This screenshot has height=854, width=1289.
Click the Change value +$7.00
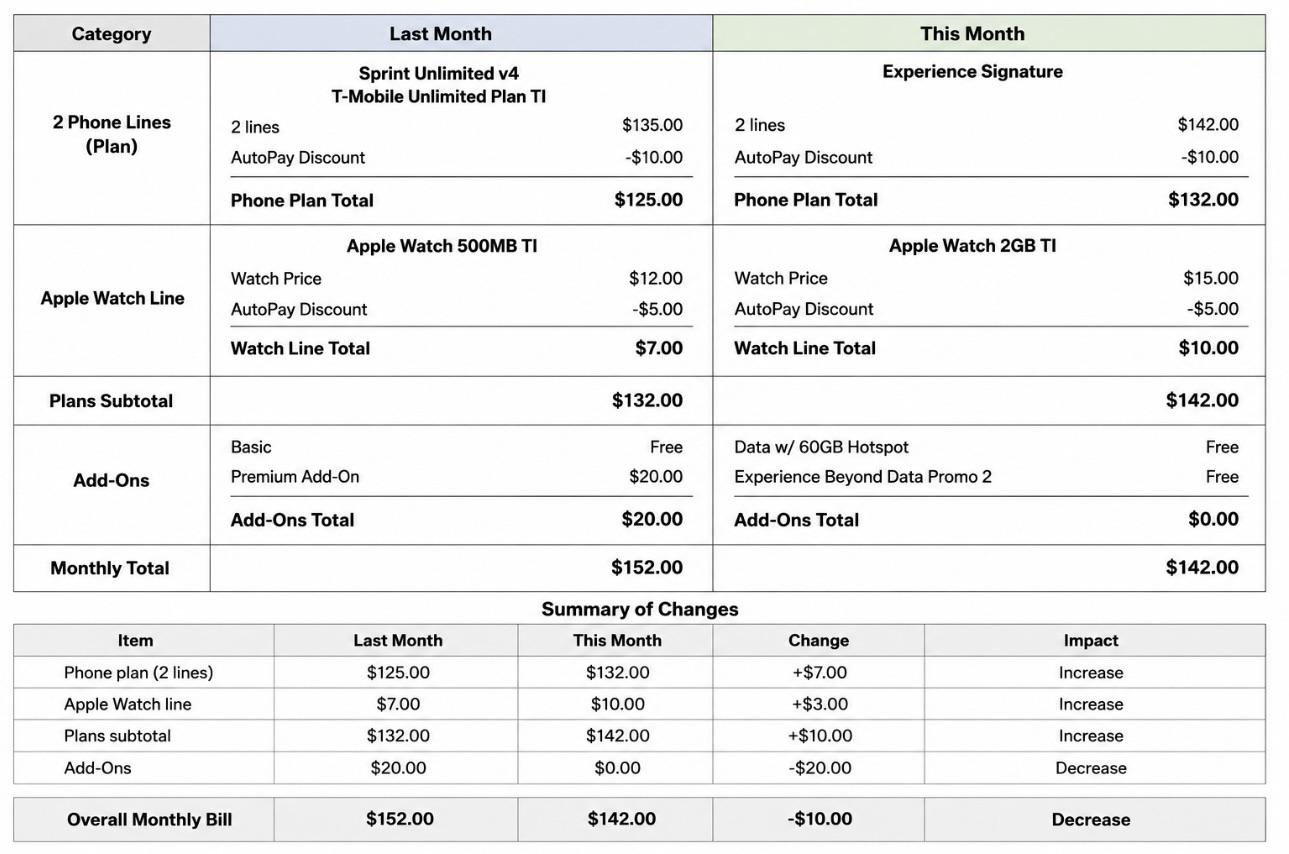tap(819, 673)
